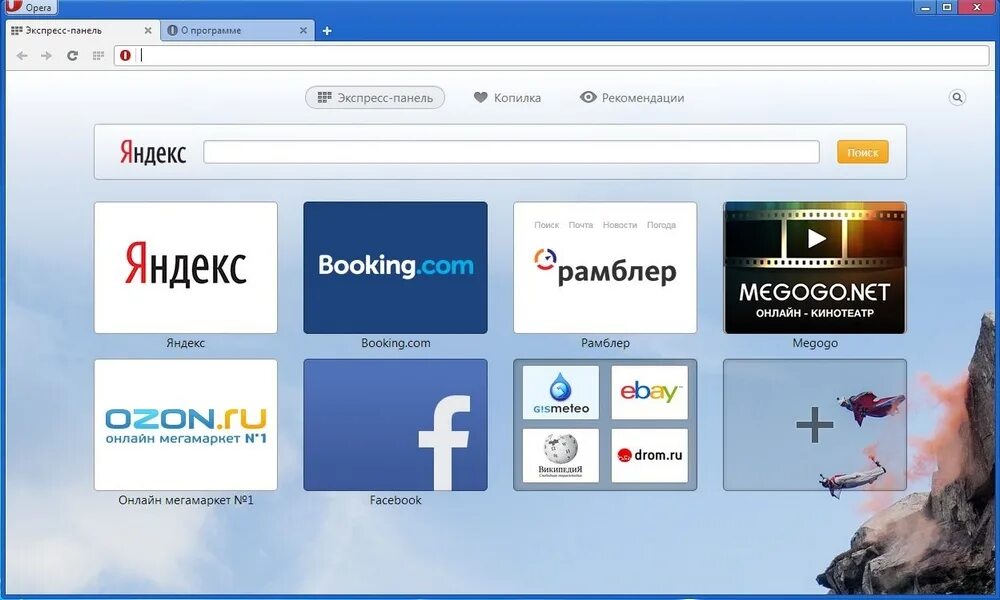Viewport: 1000px width, 600px height.
Task: Click the eye icon beside Рекомендации
Action: pos(588,97)
